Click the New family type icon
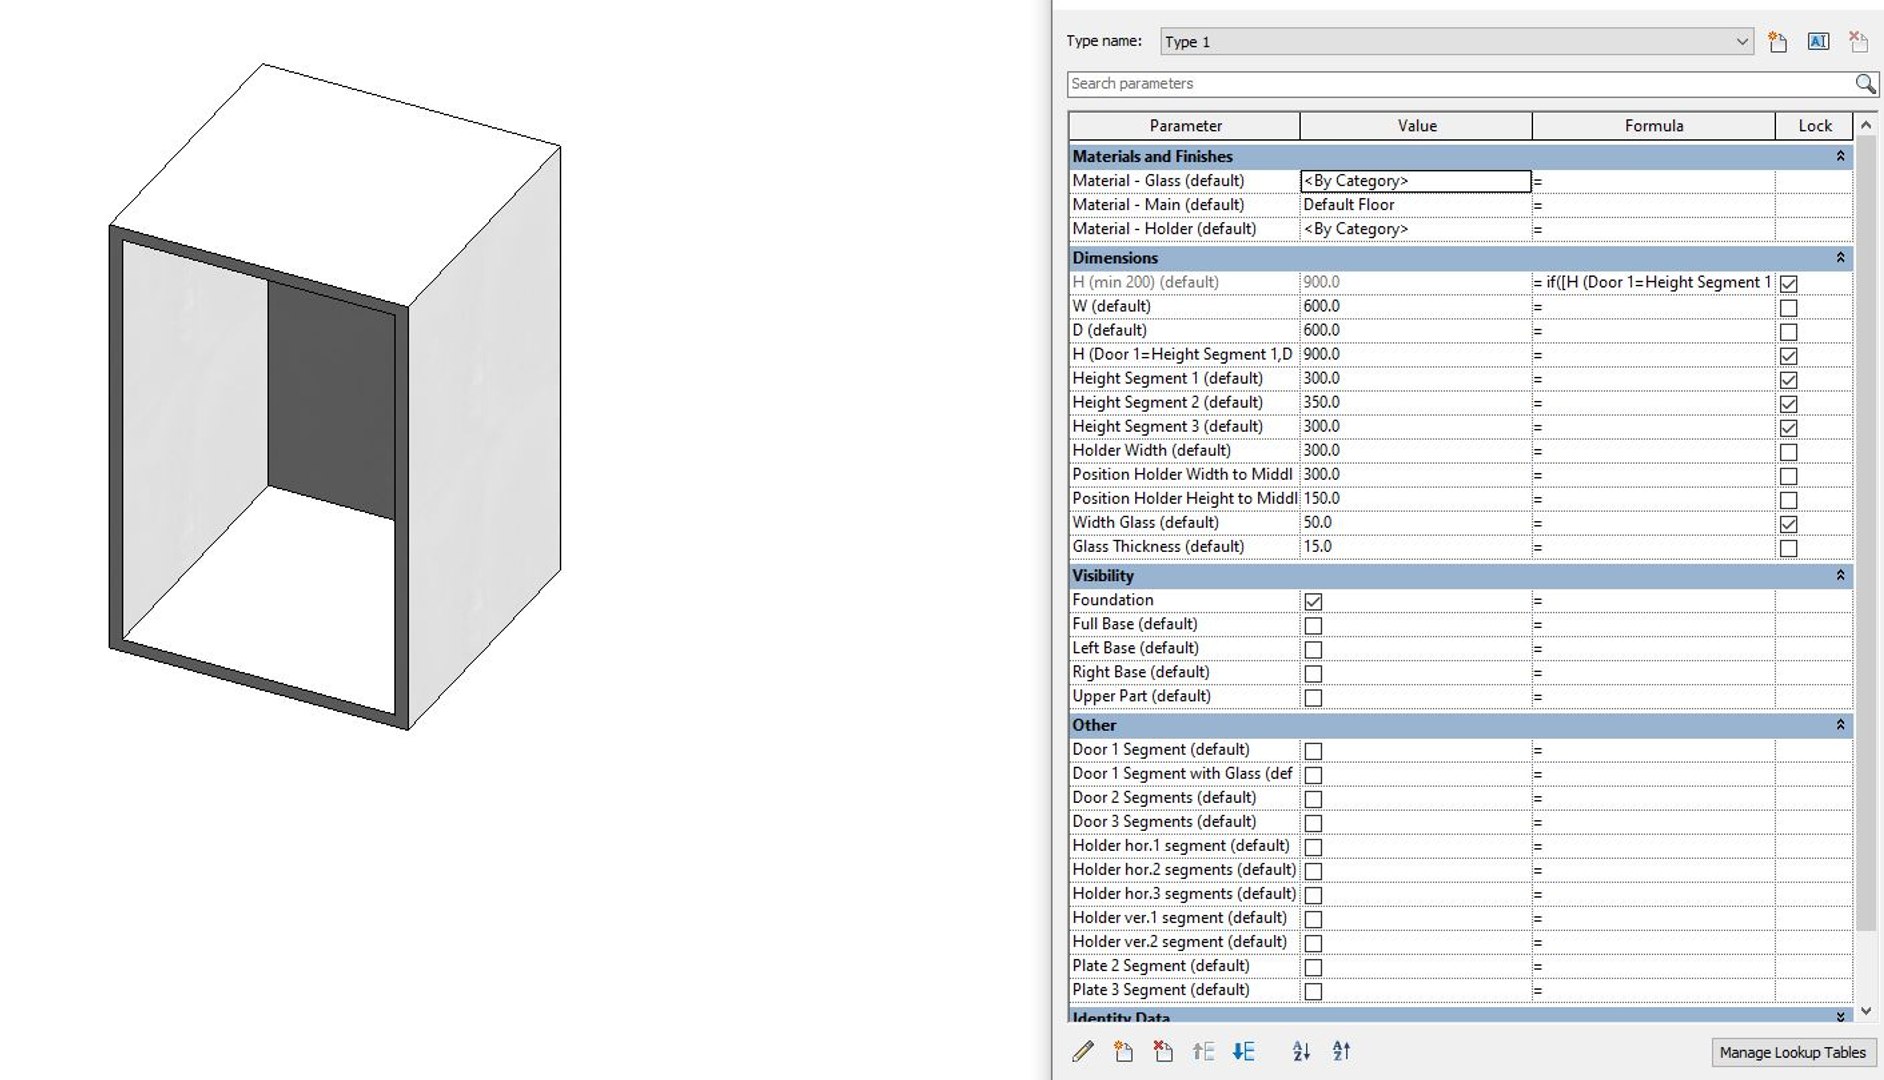The height and width of the screenshot is (1080, 1884). pos(1777,42)
